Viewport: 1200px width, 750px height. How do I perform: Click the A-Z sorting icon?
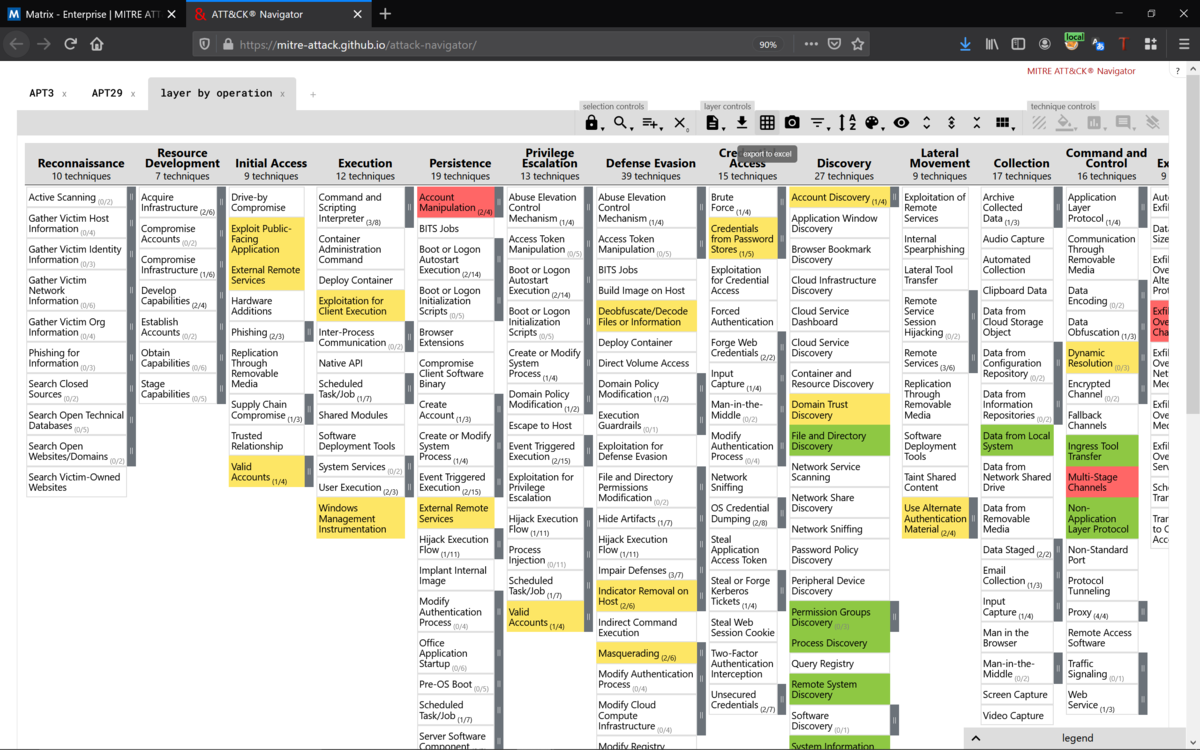point(847,122)
